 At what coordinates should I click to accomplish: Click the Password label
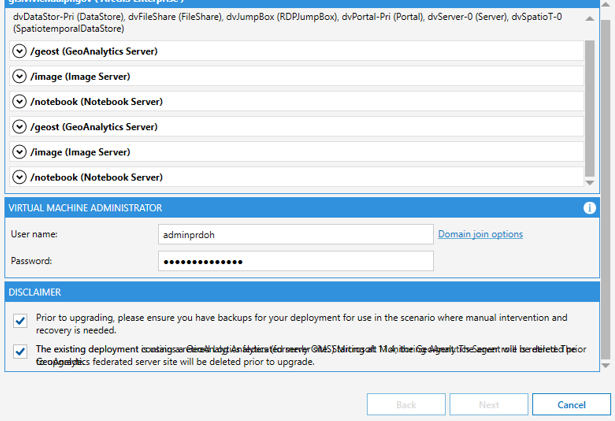tap(31, 261)
